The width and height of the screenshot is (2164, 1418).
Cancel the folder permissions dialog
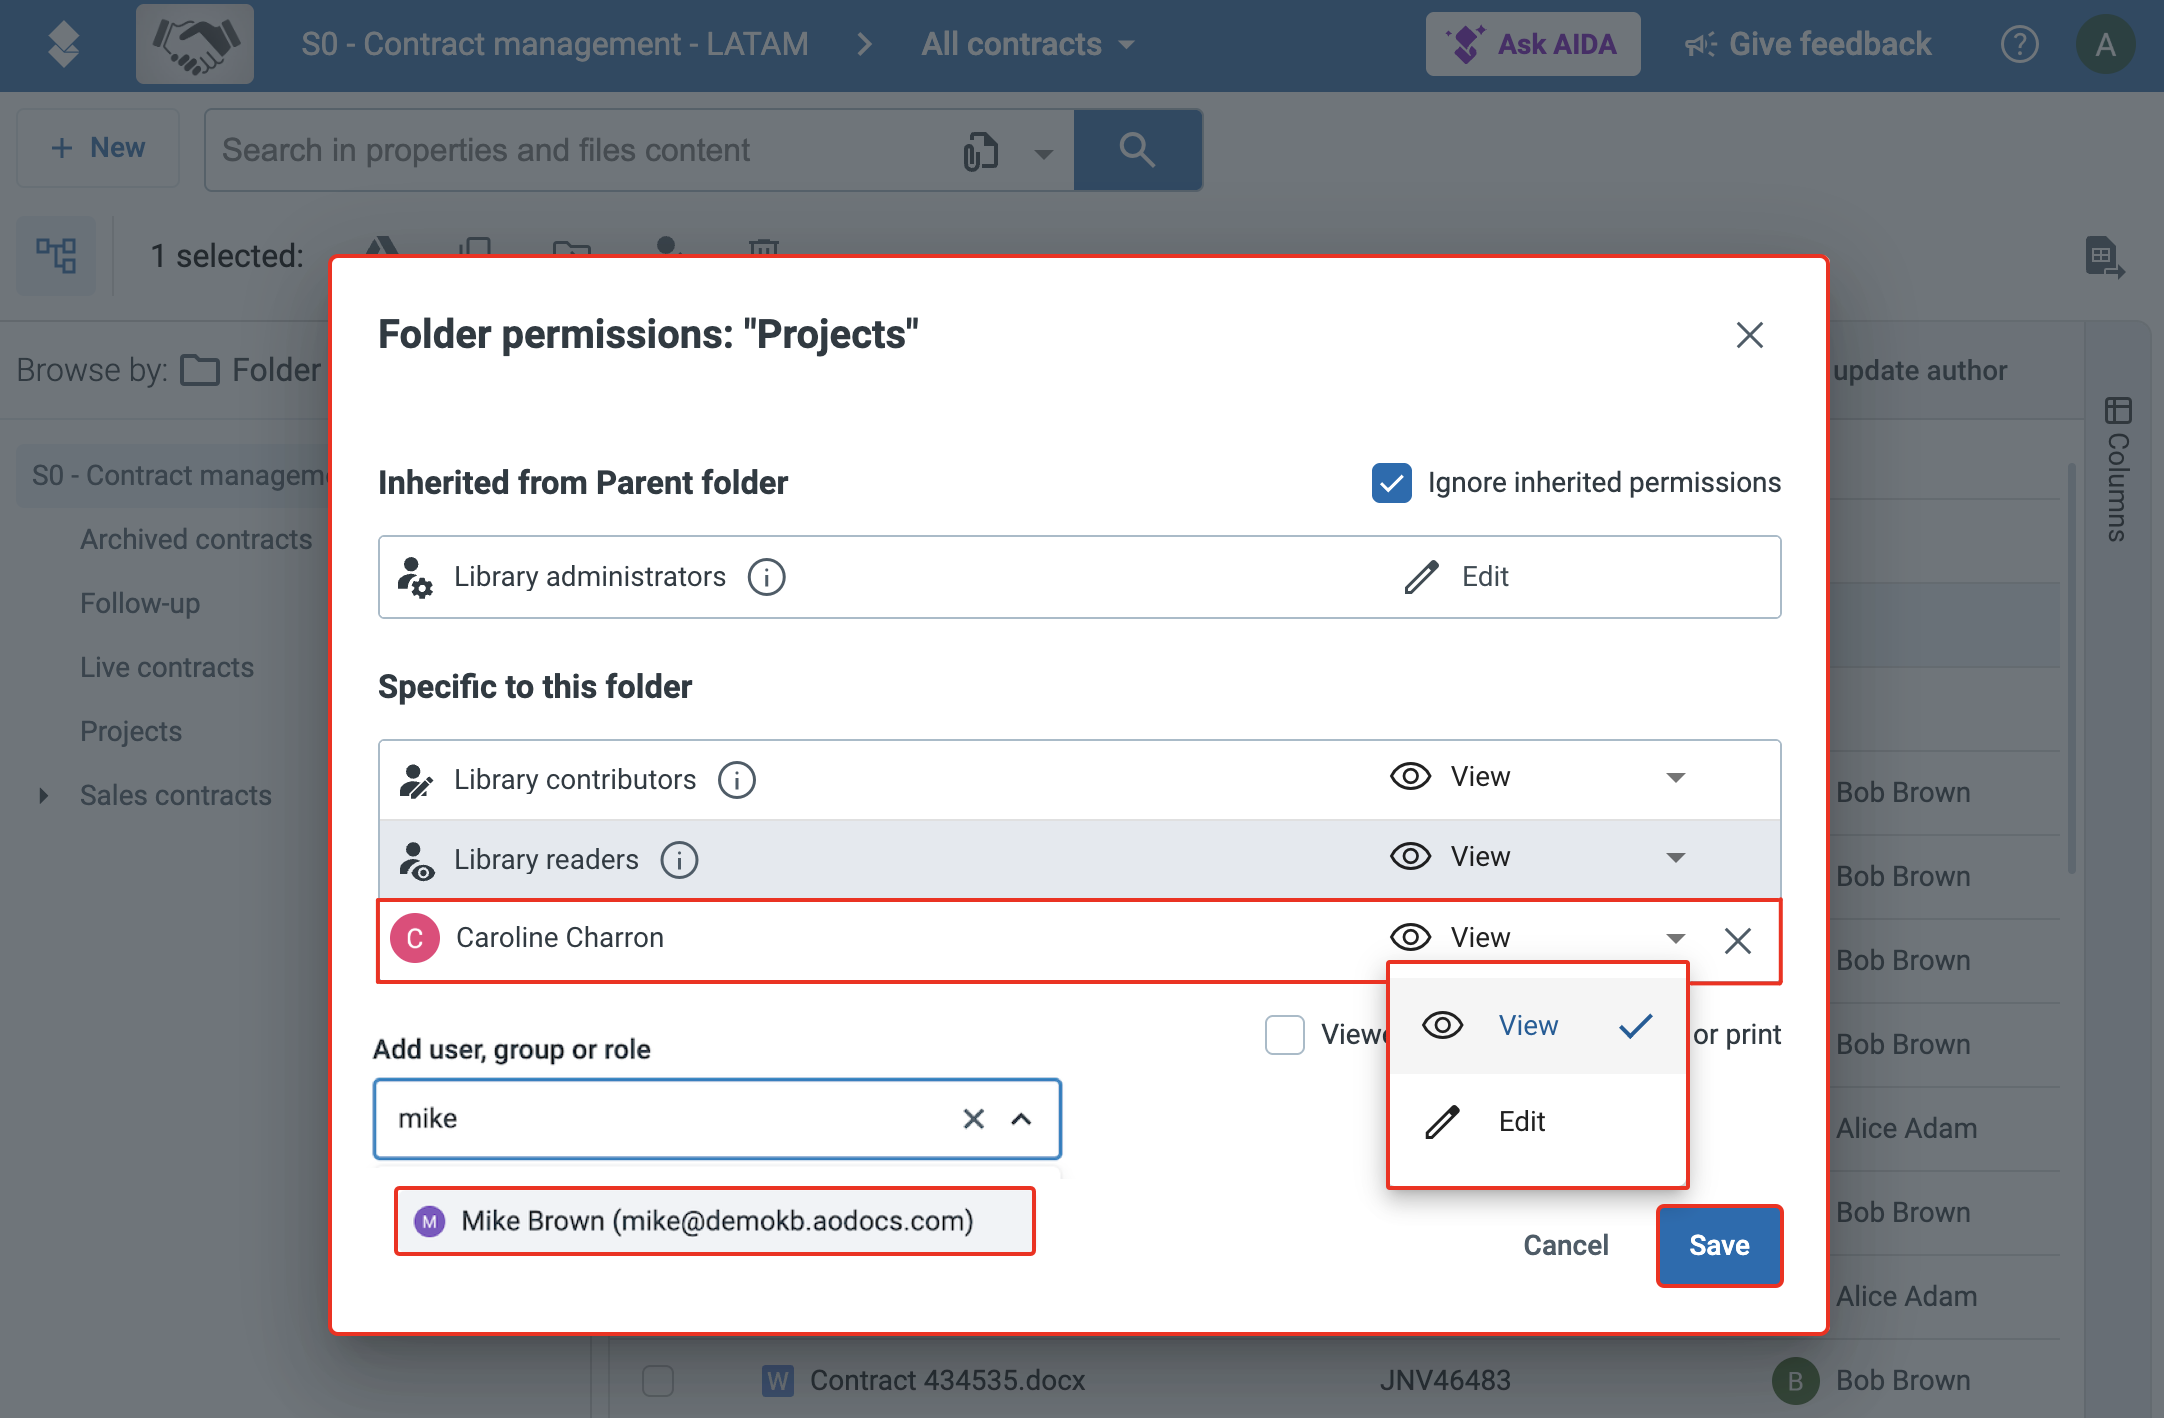click(1565, 1245)
